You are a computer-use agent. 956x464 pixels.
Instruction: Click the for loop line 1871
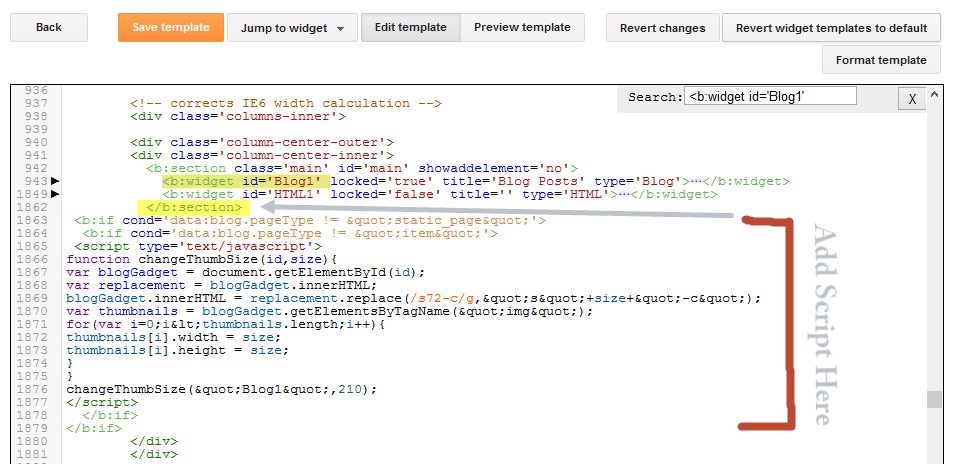click(x=226, y=324)
